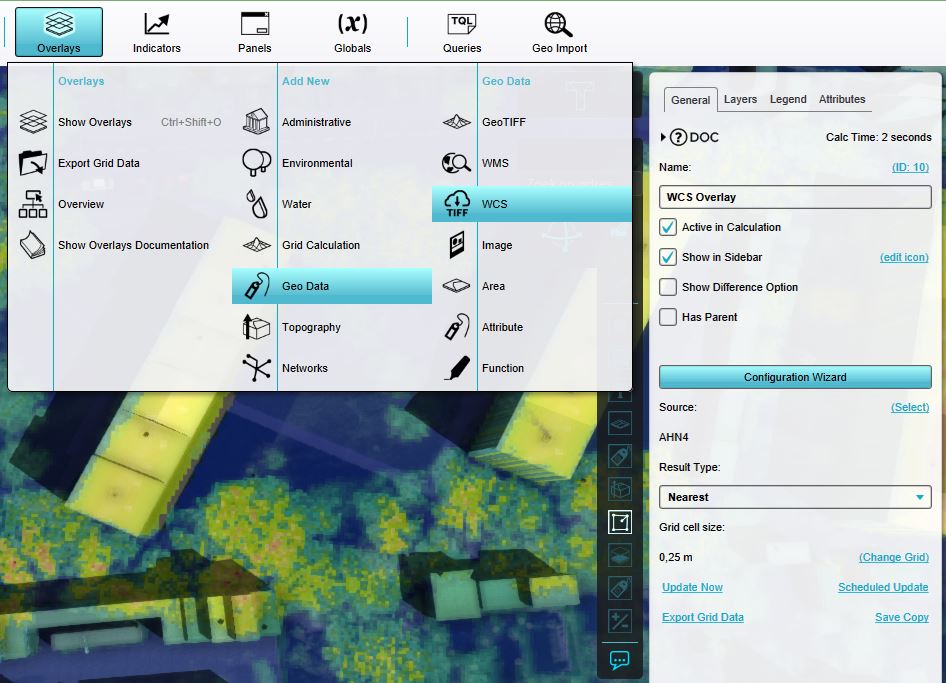The height and width of the screenshot is (683, 946).
Task: Uncheck Active in Calculation checkbox
Action: [x=668, y=227]
